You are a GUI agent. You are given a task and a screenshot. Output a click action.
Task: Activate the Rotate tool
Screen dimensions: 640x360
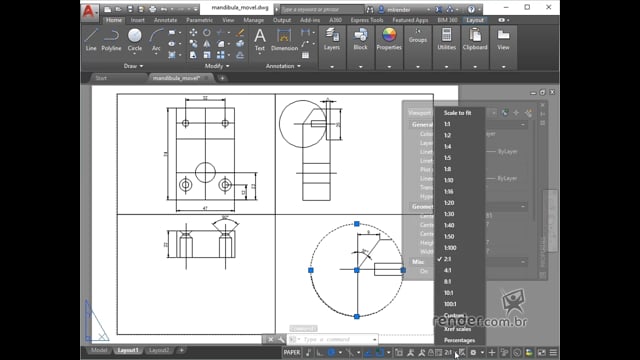[207, 32]
